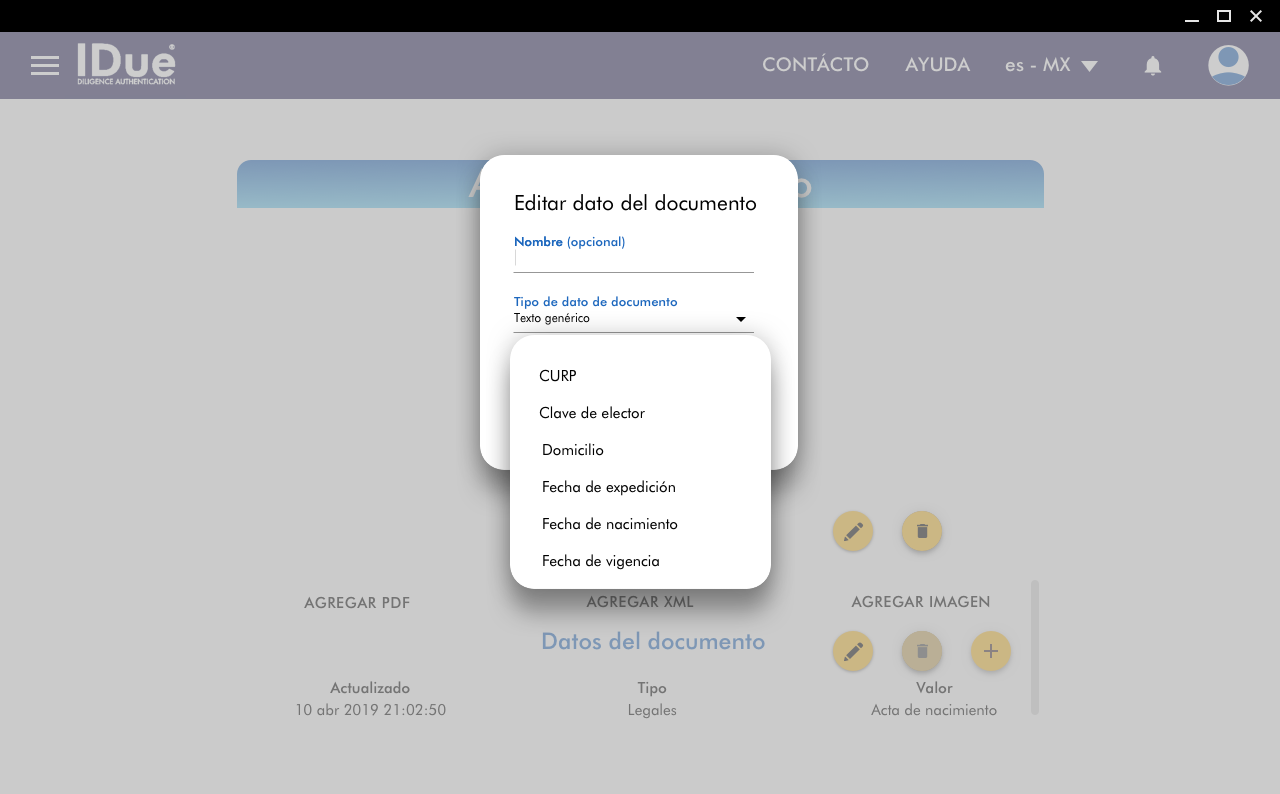This screenshot has width=1280, height=794.
Task: Expand the es - MX language selector
Action: pos(1051,66)
